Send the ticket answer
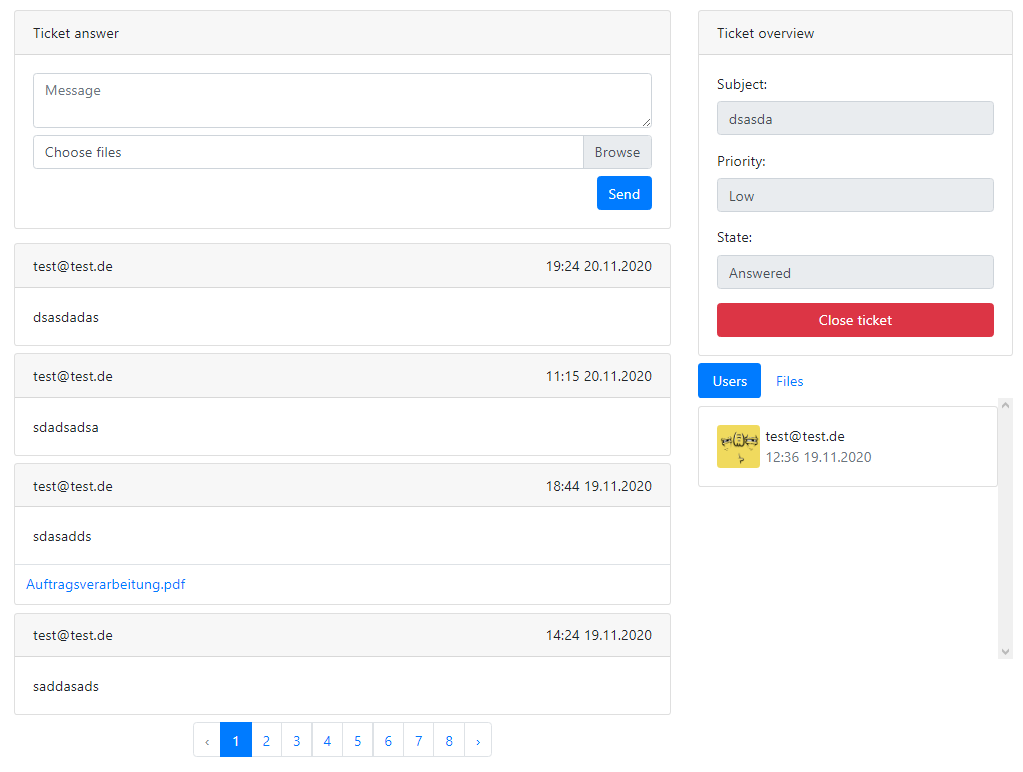 (x=624, y=193)
